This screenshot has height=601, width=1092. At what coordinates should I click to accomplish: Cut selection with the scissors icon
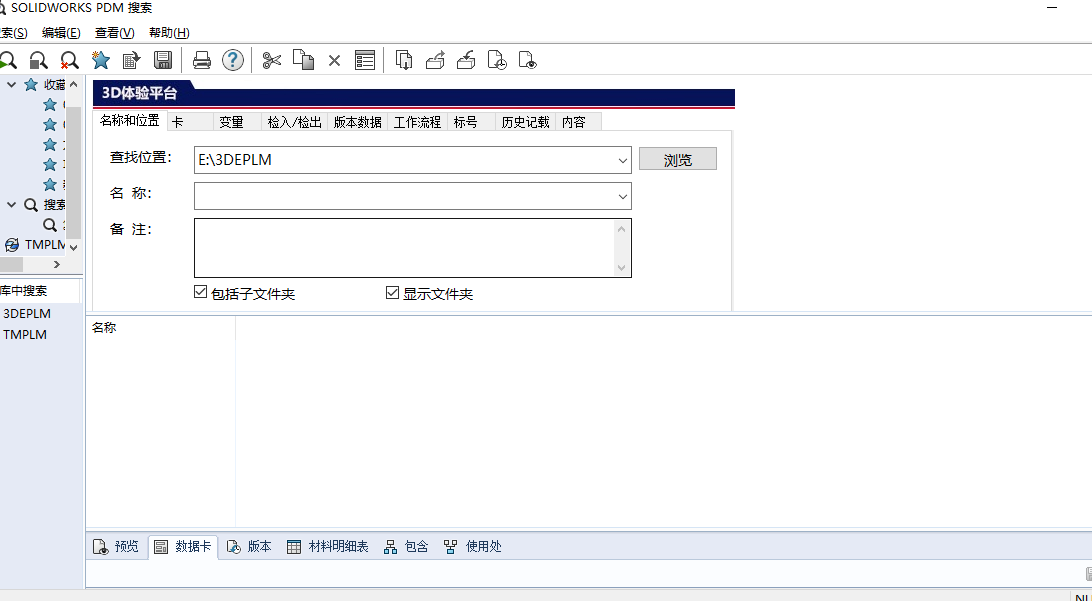[272, 61]
